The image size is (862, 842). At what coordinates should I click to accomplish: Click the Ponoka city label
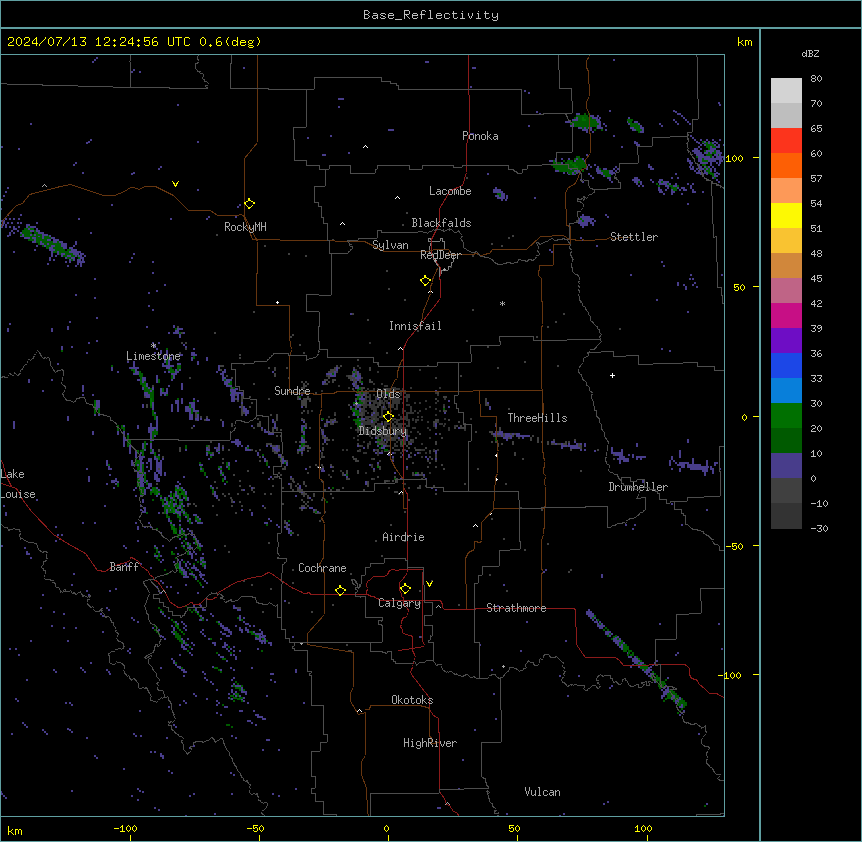click(480, 136)
